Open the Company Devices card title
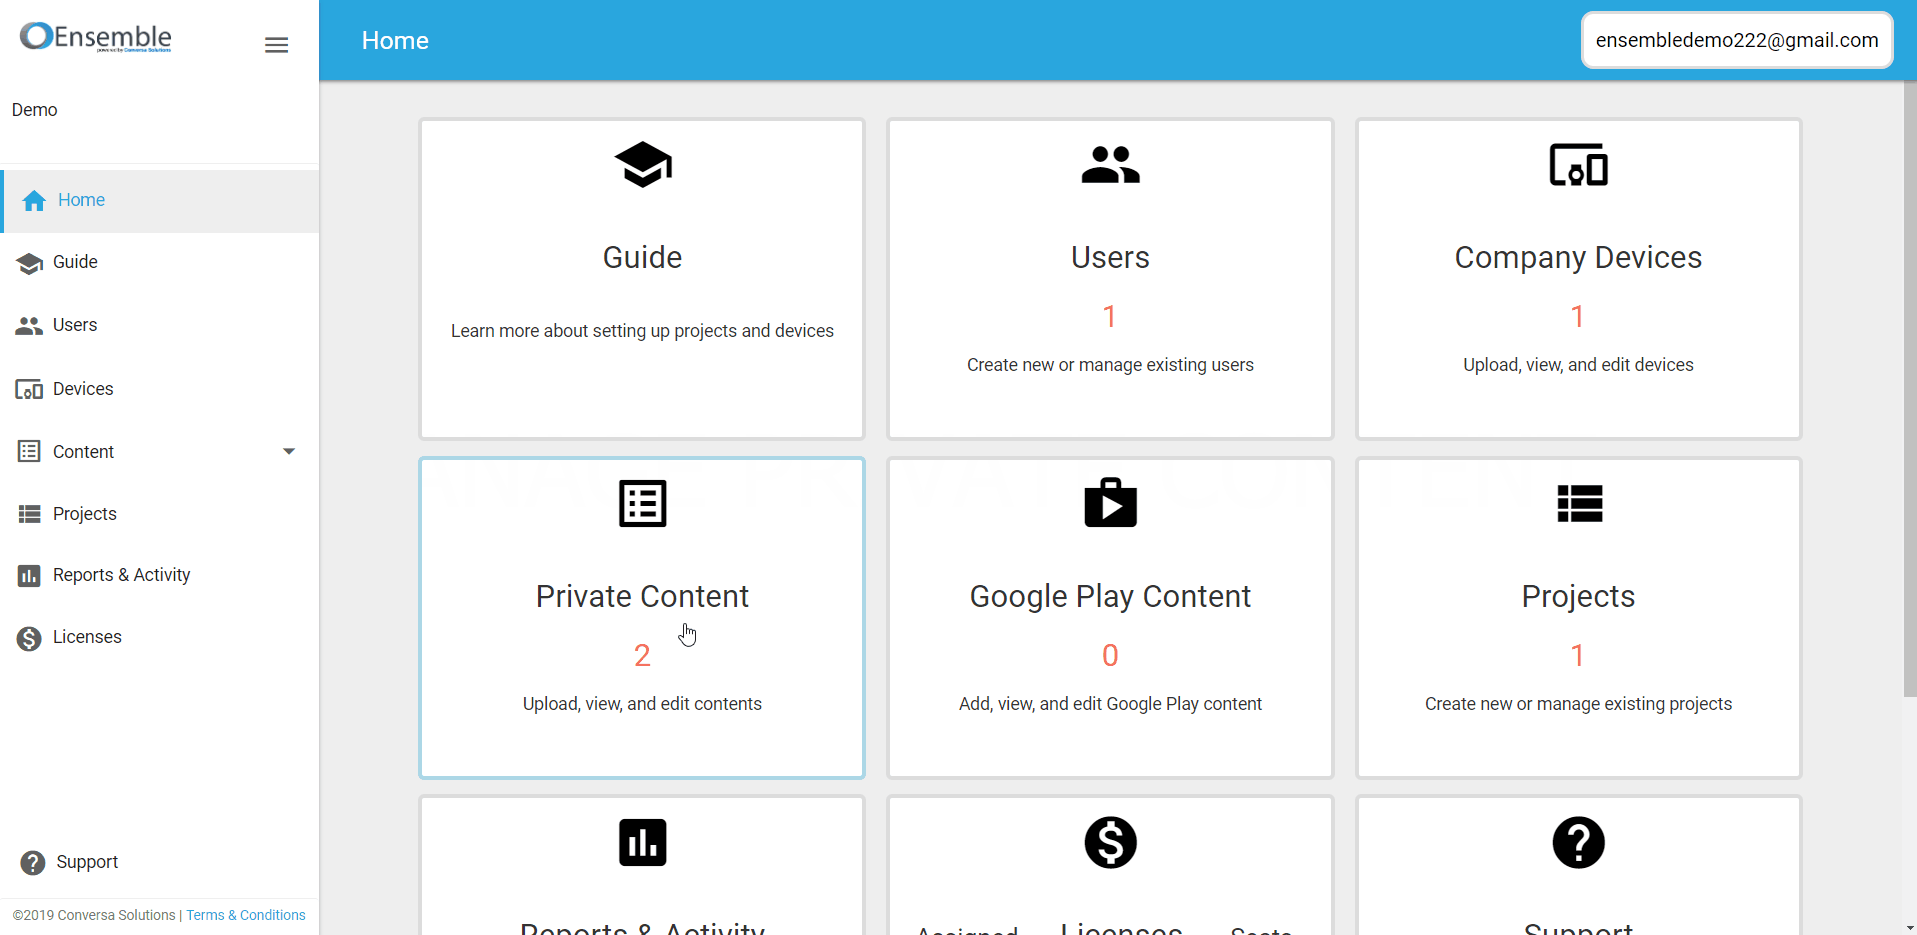 (x=1578, y=258)
